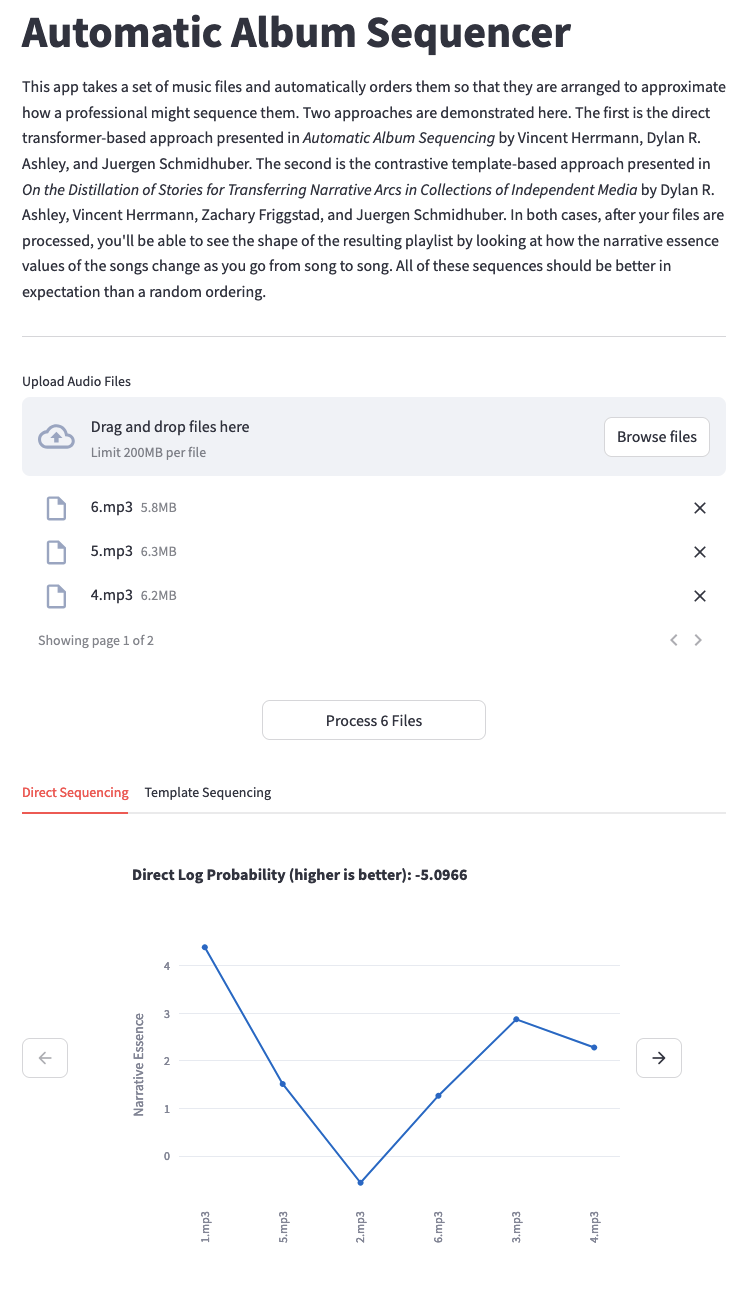Click the 3.mp3 data point on chart
746x1292 pixels.
(516, 1019)
